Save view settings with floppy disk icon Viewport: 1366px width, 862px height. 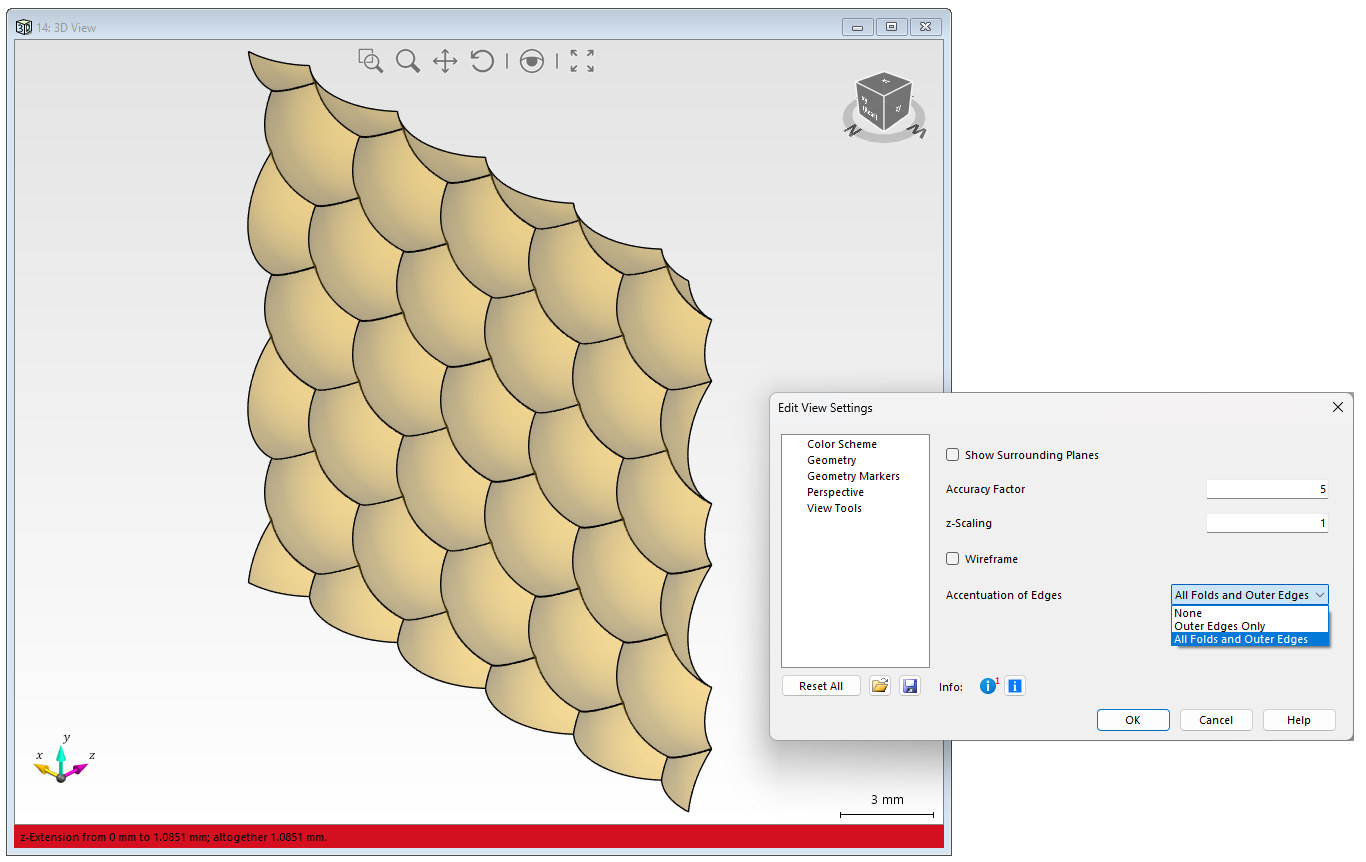point(910,686)
